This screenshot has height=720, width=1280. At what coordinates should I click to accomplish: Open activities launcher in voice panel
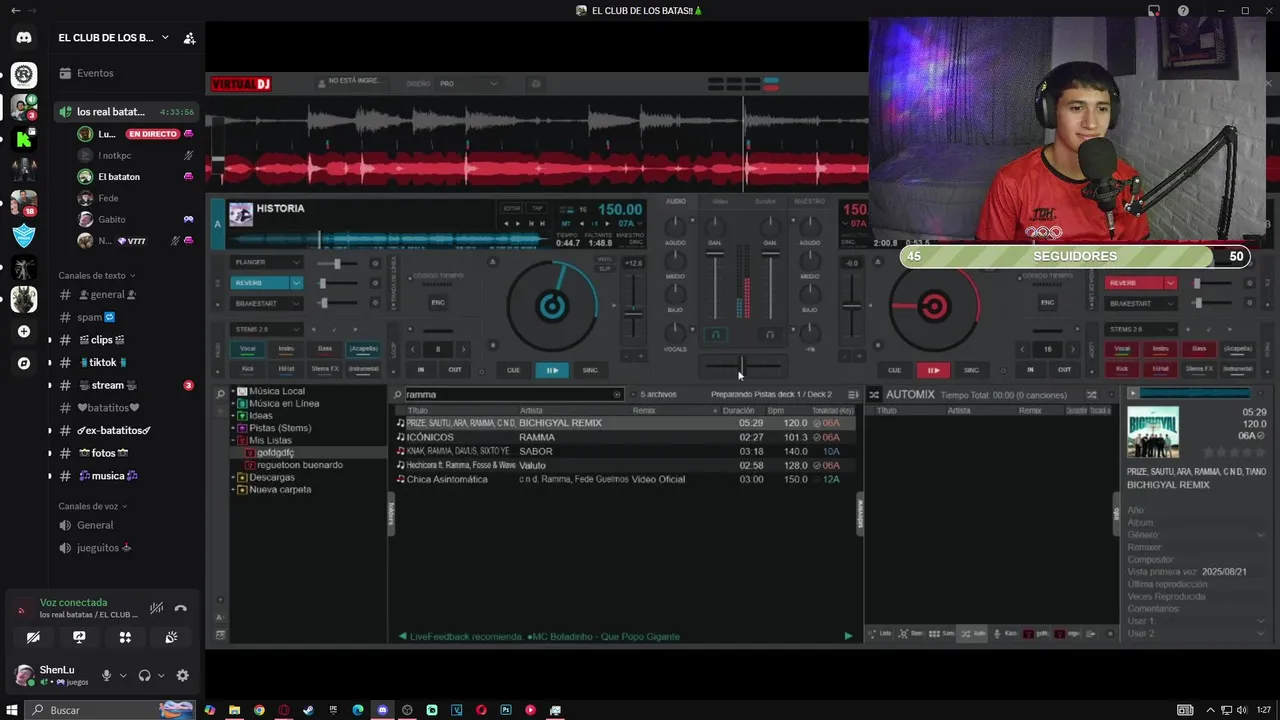[x=125, y=637]
